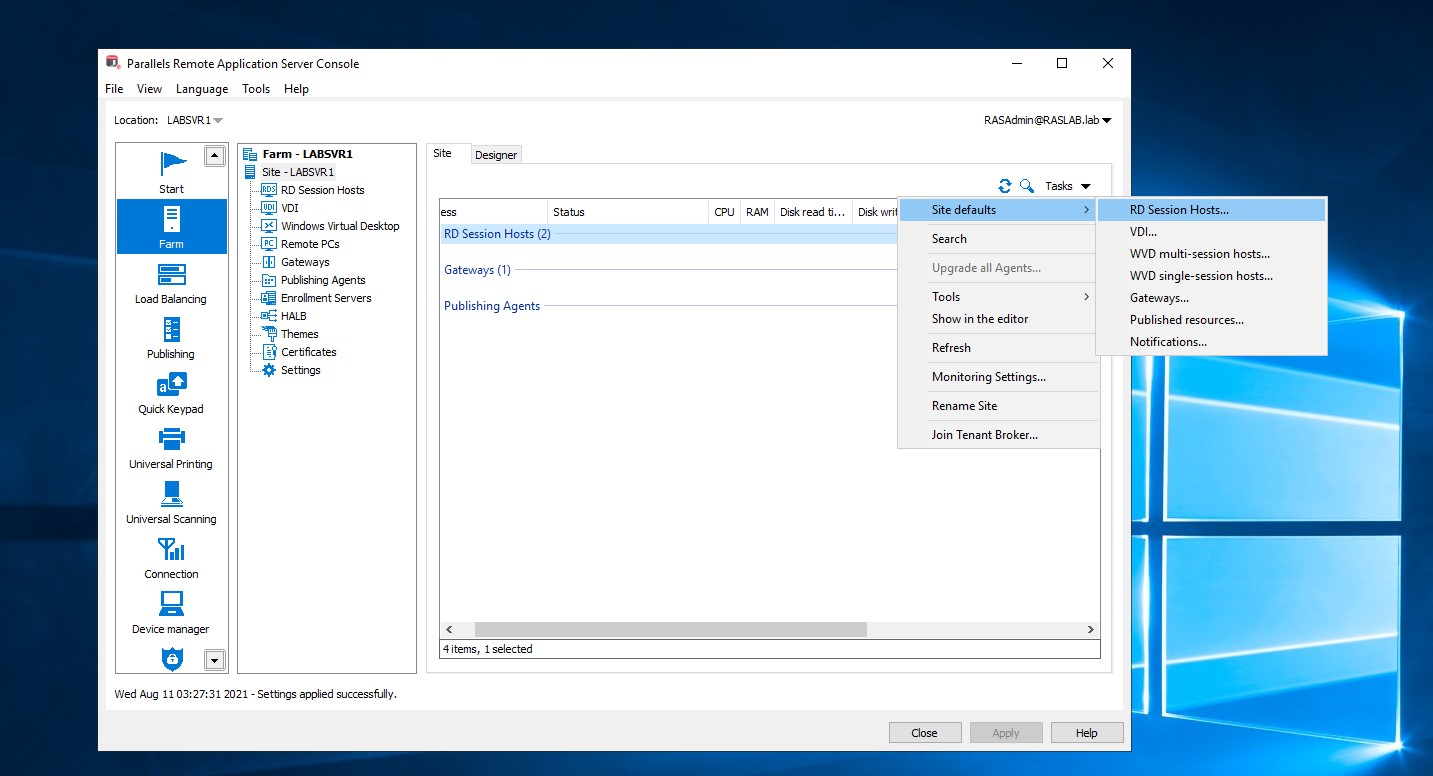Open the View menu
The width and height of the screenshot is (1433, 776).
pyautogui.click(x=149, y=89)
